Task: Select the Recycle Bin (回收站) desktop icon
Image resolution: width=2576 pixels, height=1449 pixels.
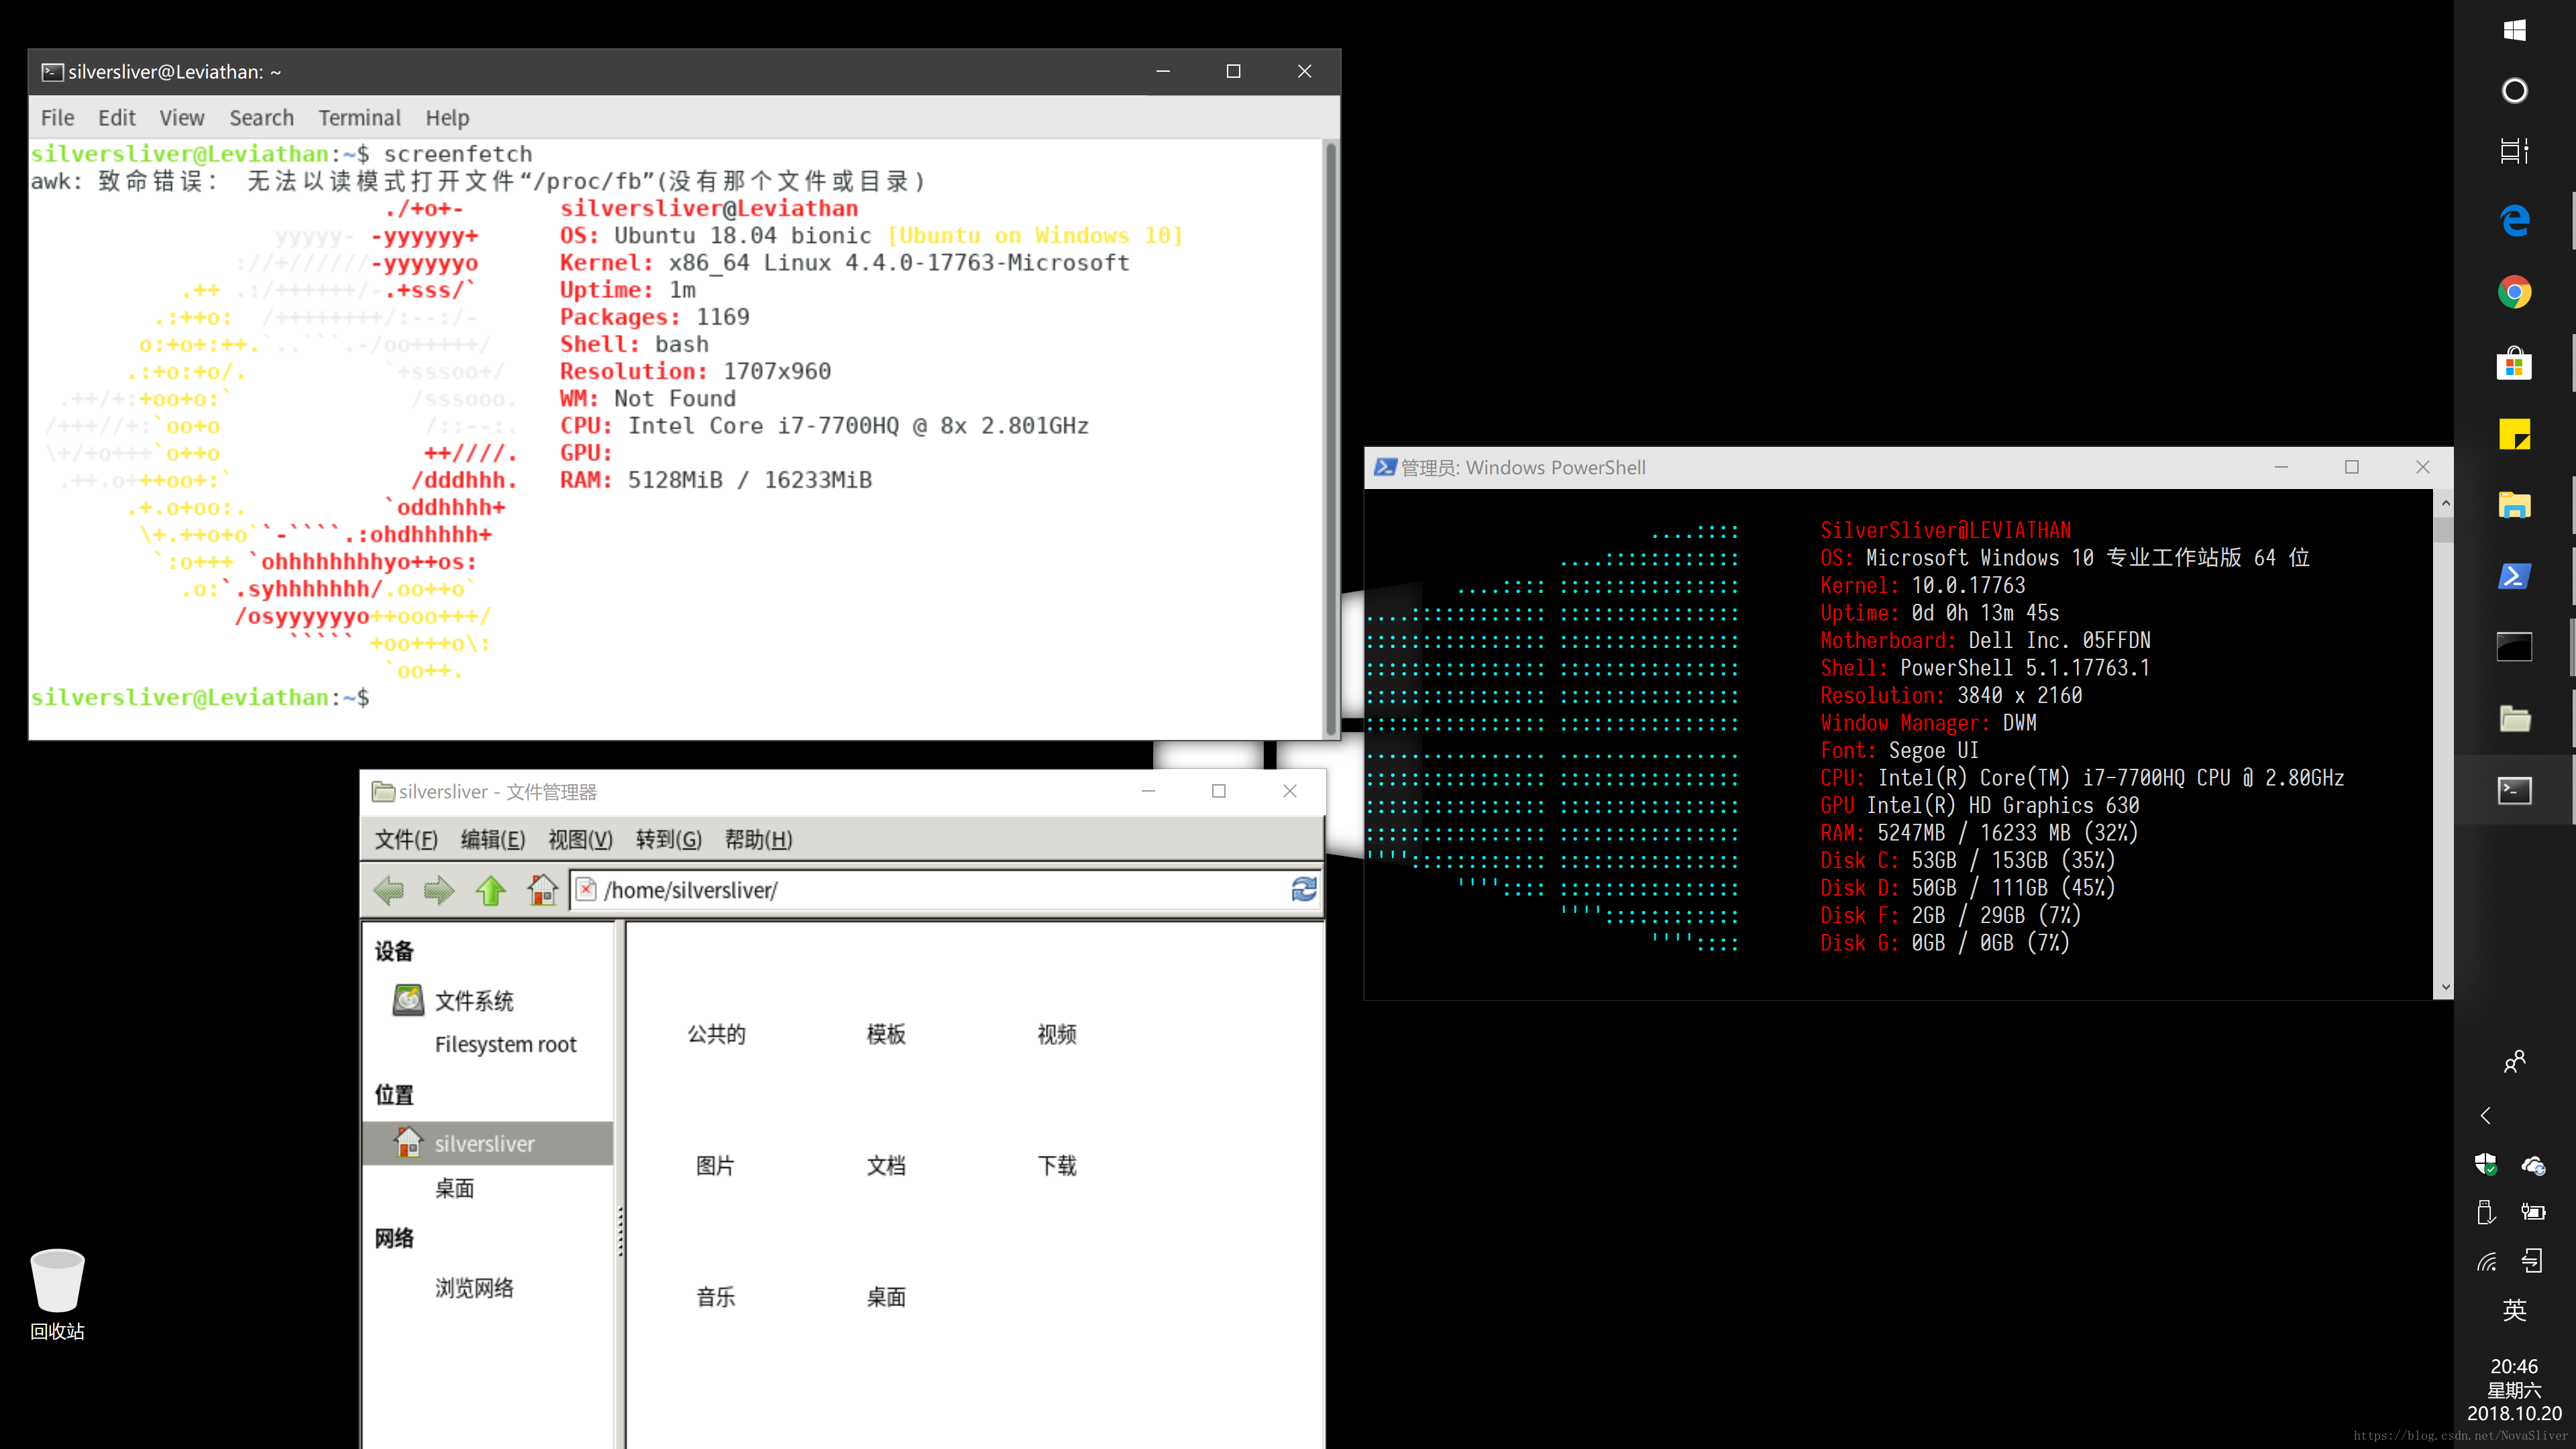Action: point(57,1294)
